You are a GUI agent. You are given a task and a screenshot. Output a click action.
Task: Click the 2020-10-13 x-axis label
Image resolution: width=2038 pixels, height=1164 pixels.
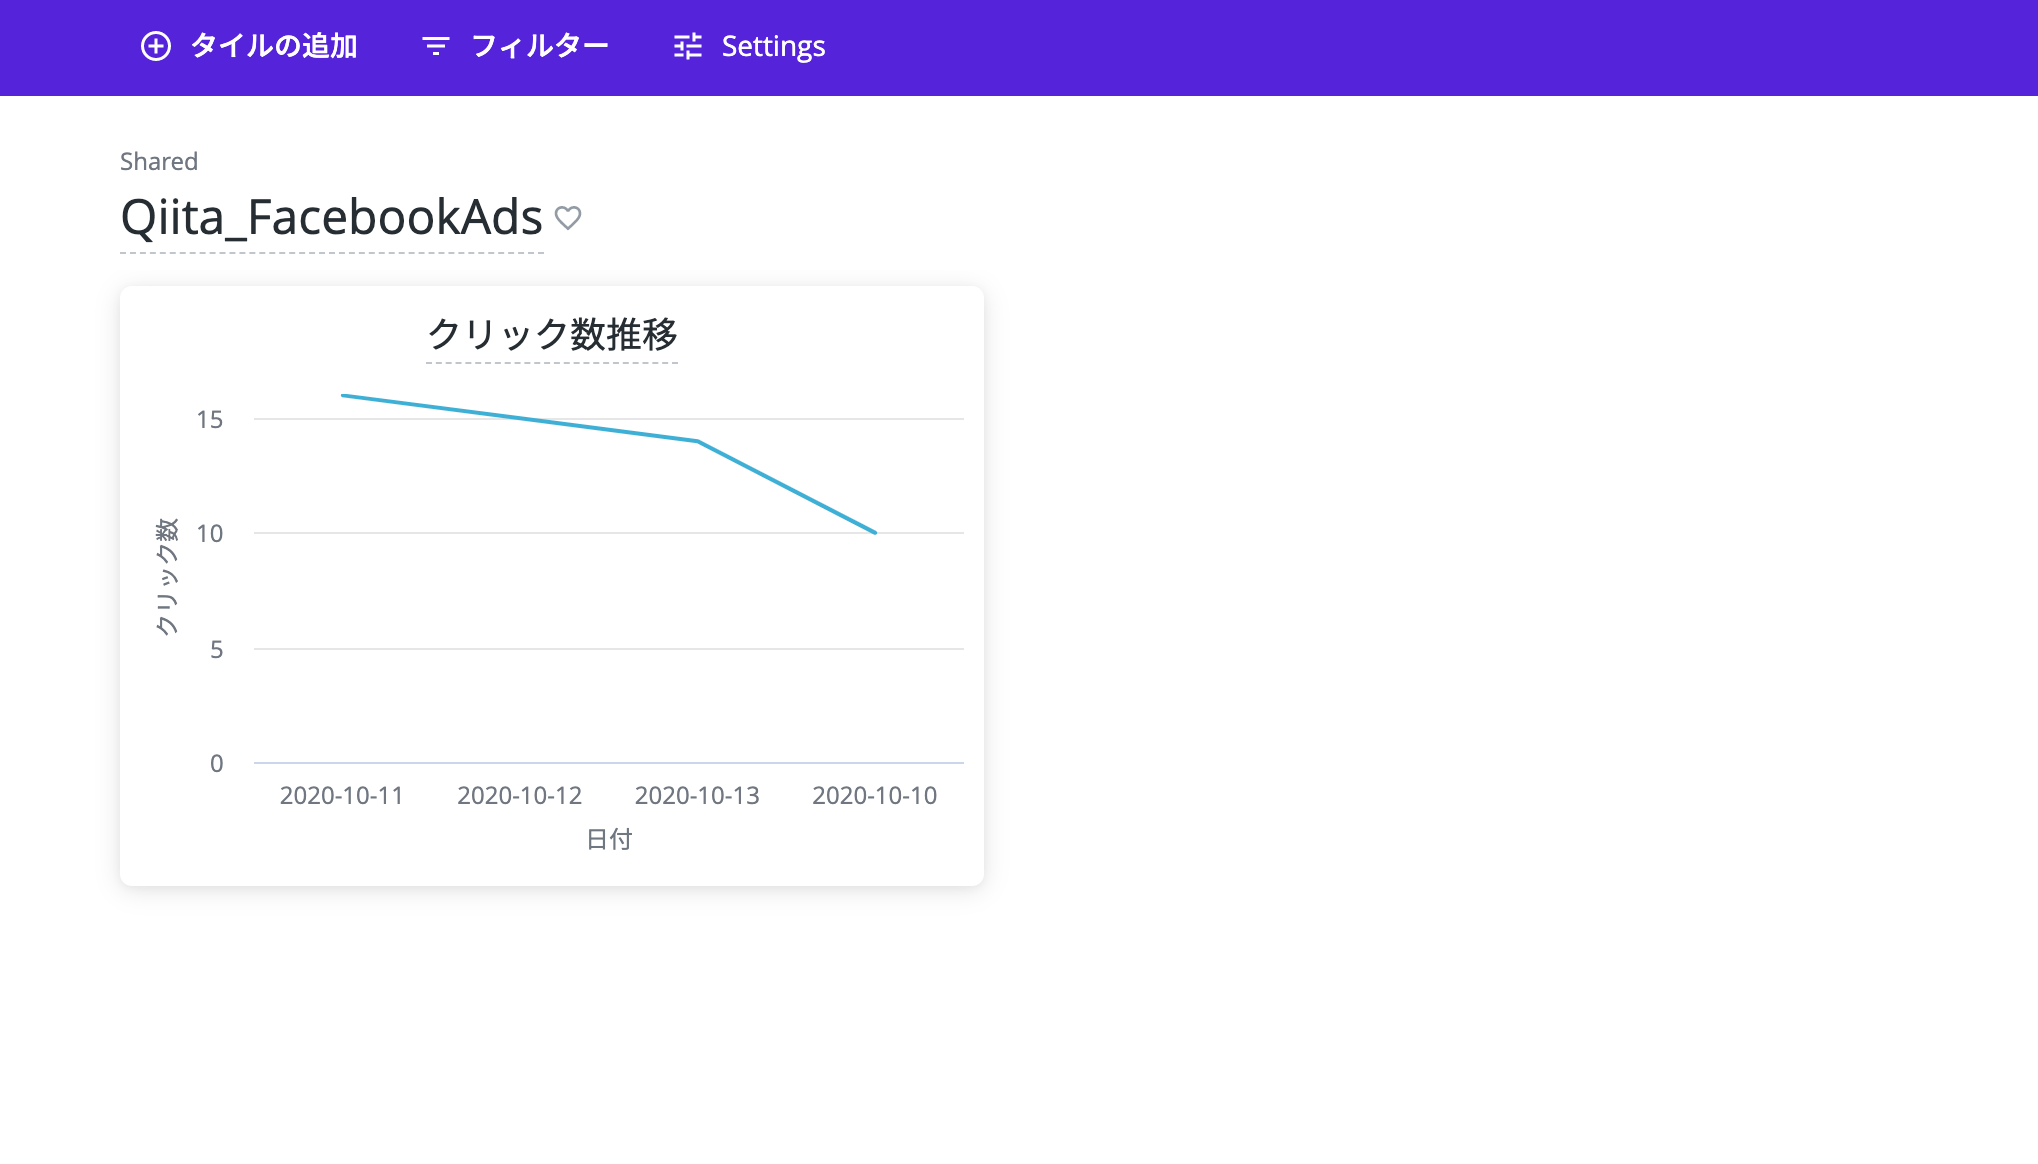(x=697, y=795)
